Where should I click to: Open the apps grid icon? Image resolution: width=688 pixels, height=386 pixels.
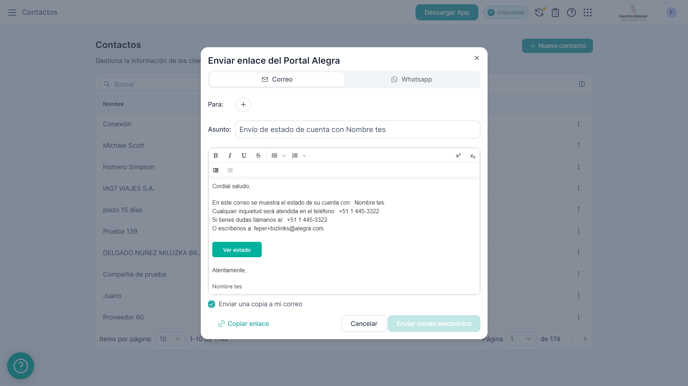588,12
